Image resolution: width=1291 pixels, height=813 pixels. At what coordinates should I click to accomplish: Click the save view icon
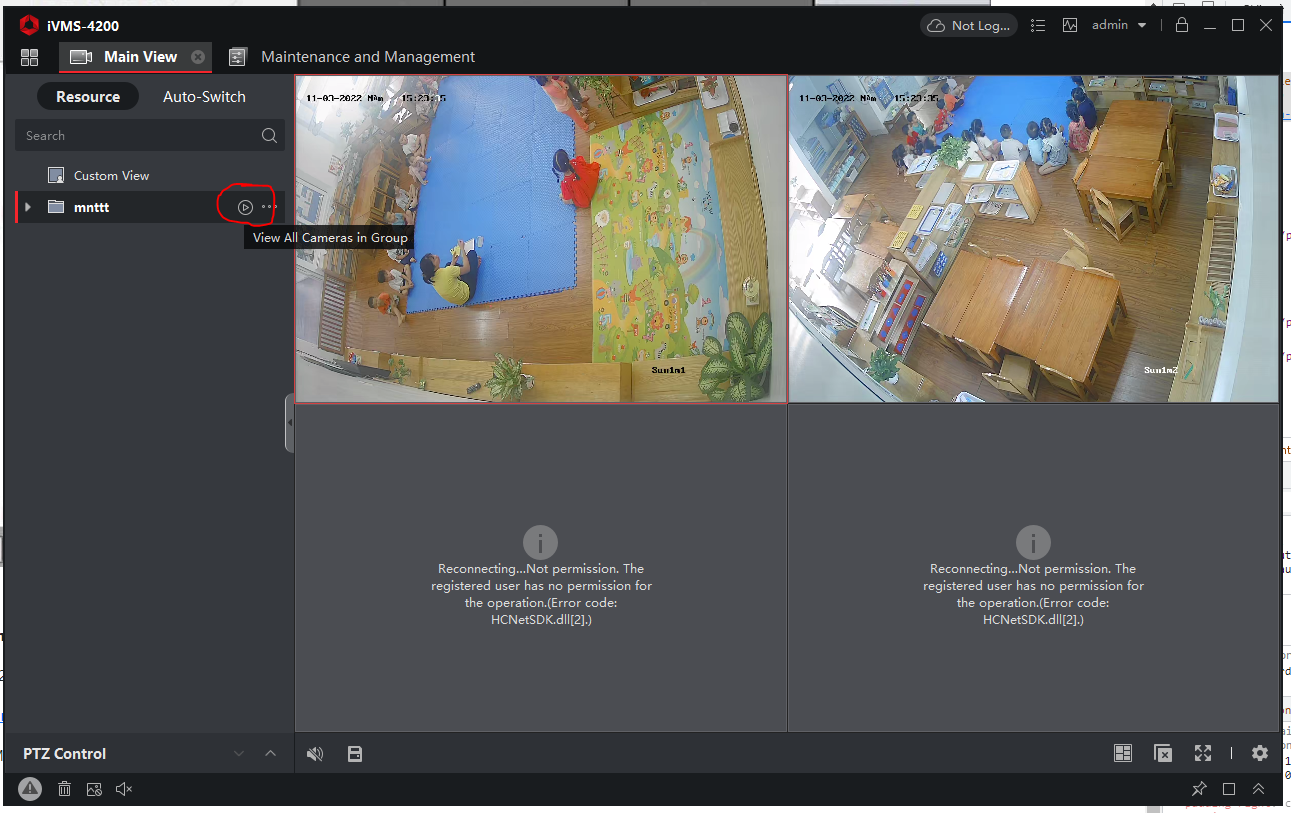(354, 754)
